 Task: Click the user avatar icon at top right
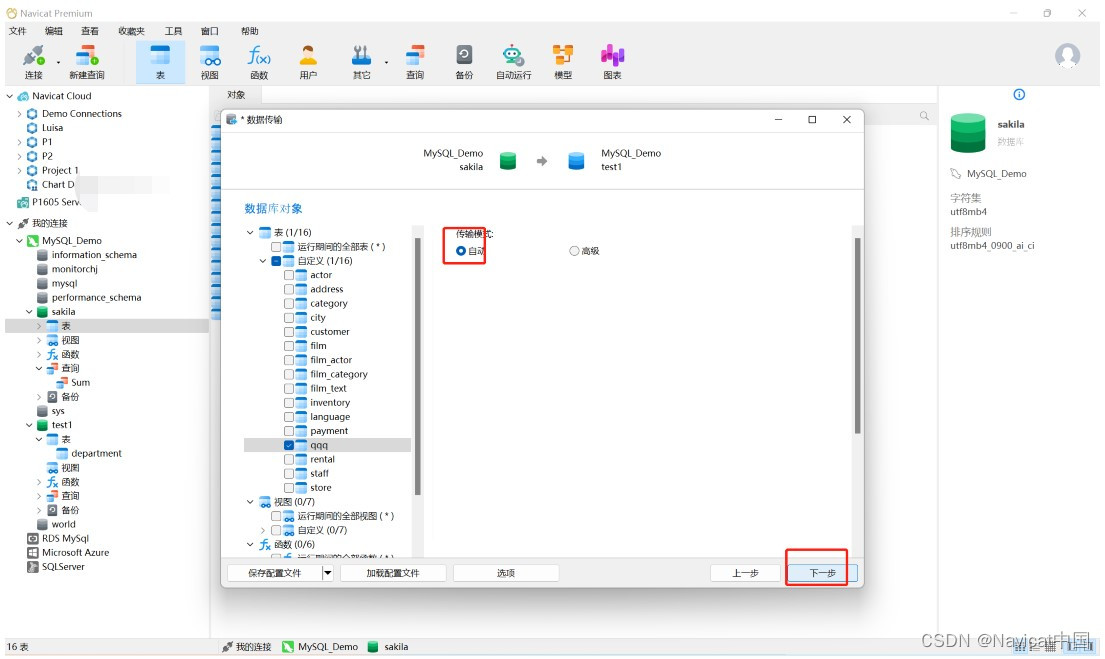tap(1067, 56)
